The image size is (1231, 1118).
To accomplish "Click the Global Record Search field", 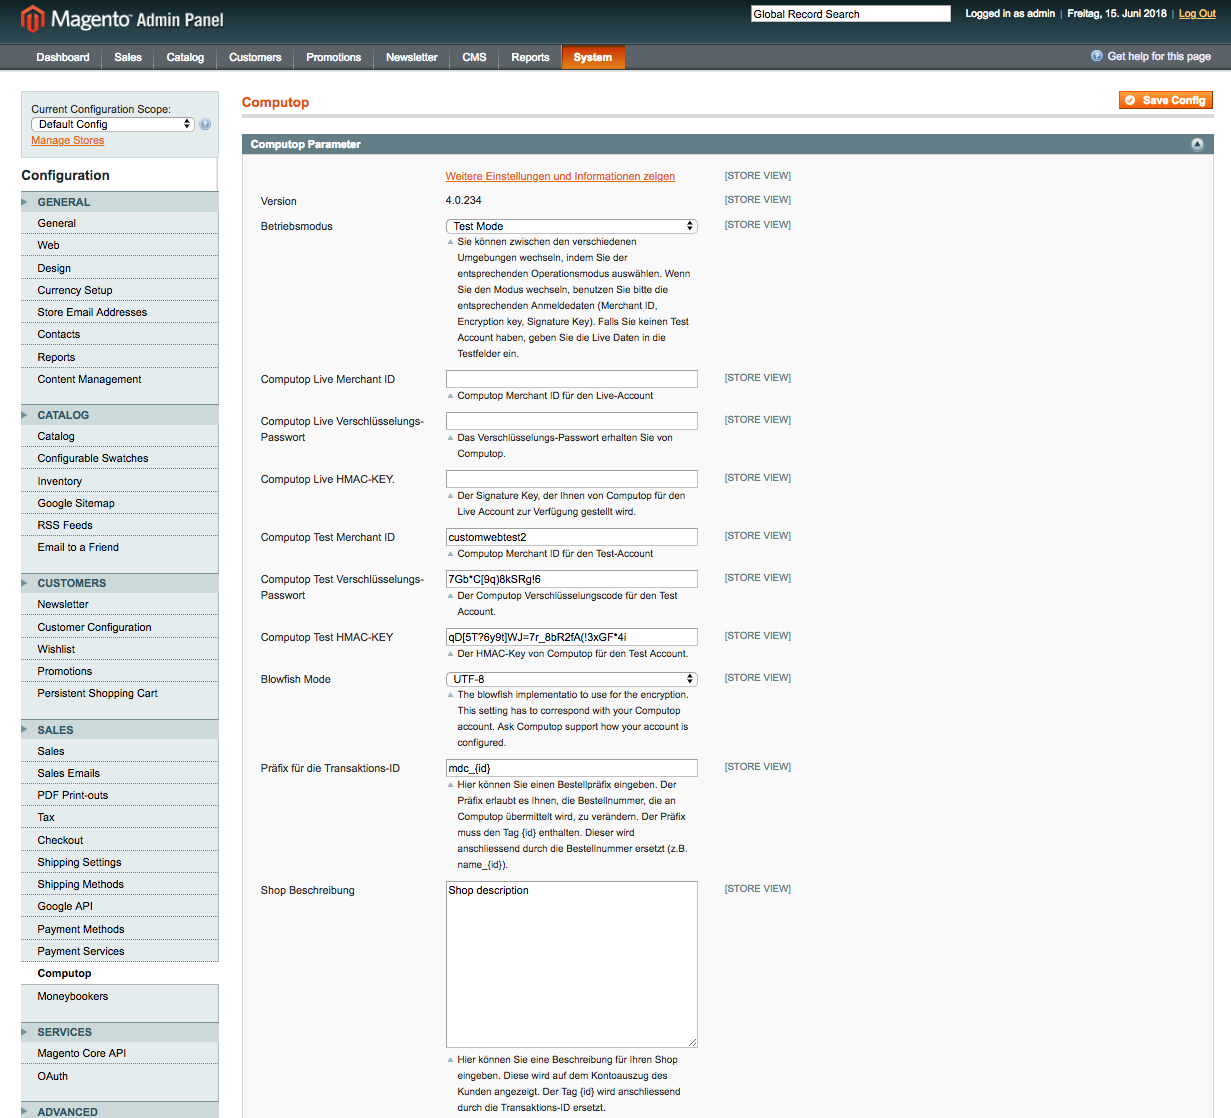I will [850, 14].
